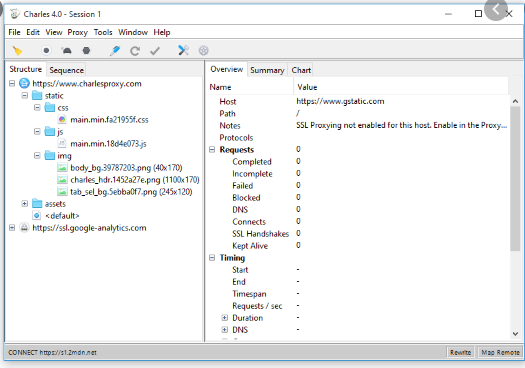Toggle the turtle Throttling icon

pos(67,51)
